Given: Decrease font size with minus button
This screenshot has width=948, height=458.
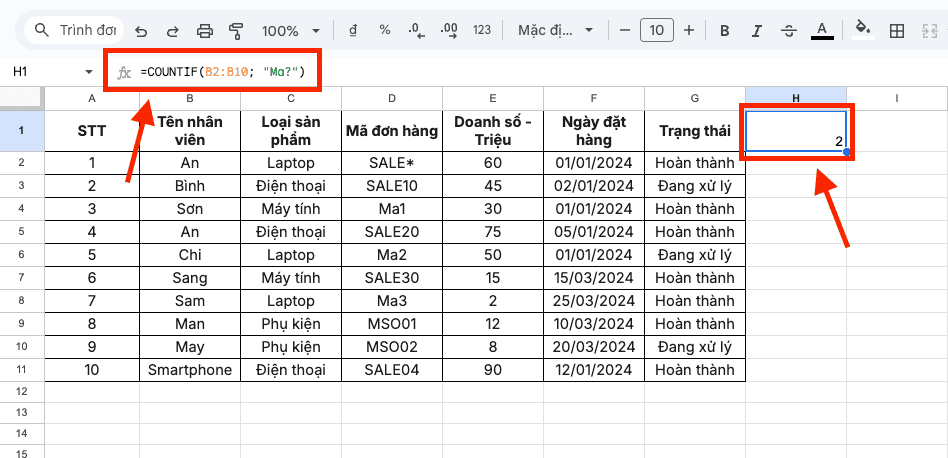Looking at the screenshot, I should click(624, 31).
